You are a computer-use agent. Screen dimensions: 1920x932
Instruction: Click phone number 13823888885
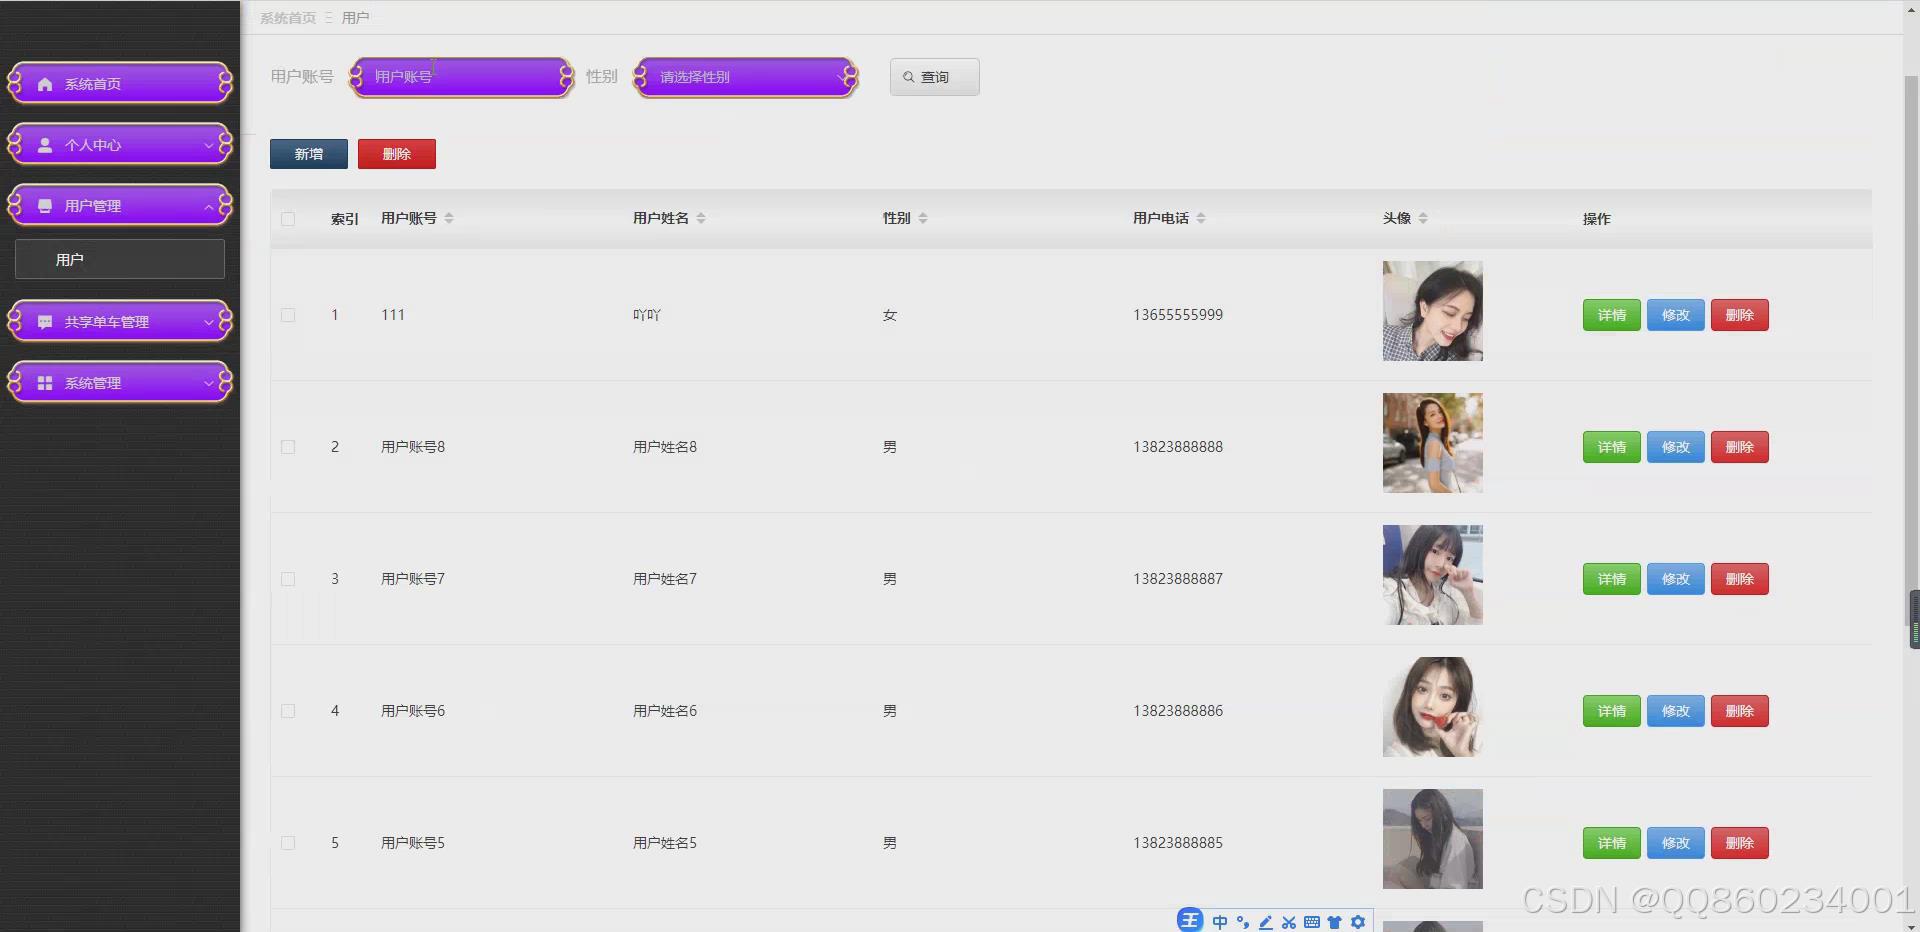pyautogui.click(x=1178, y=843)
